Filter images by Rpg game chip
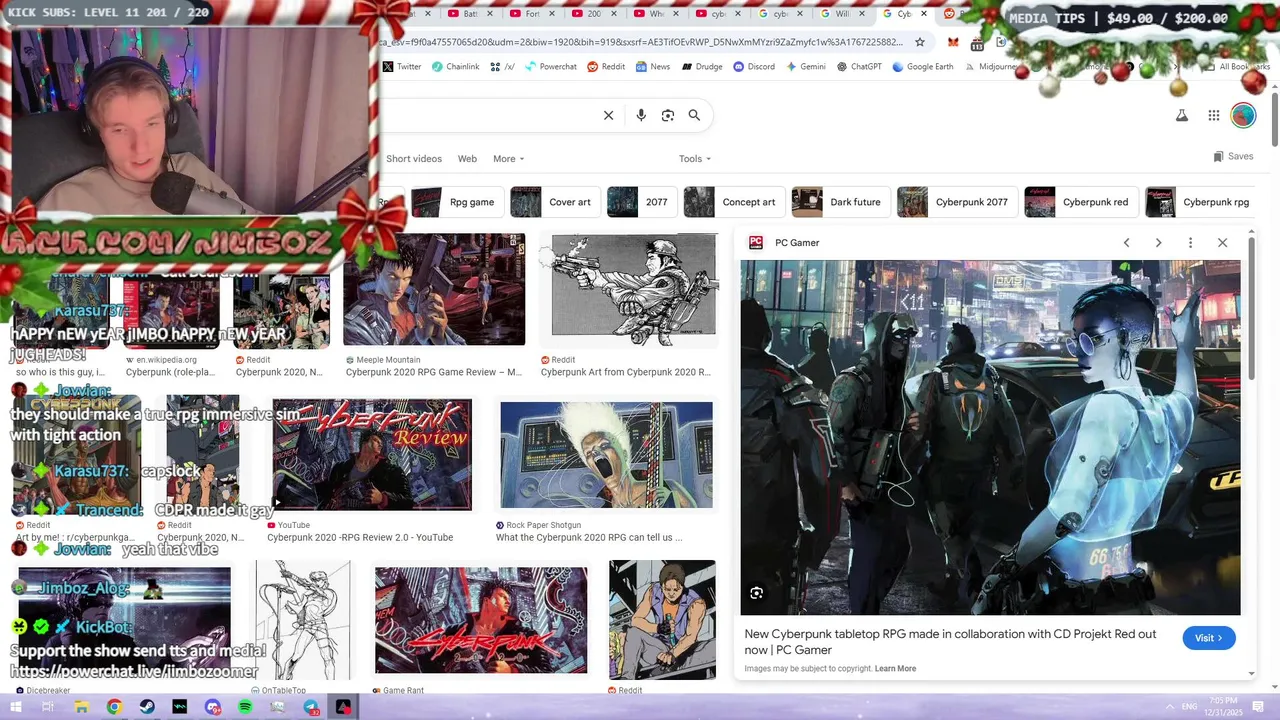Viewport: 1280px width, 720px height. (456, 202)
